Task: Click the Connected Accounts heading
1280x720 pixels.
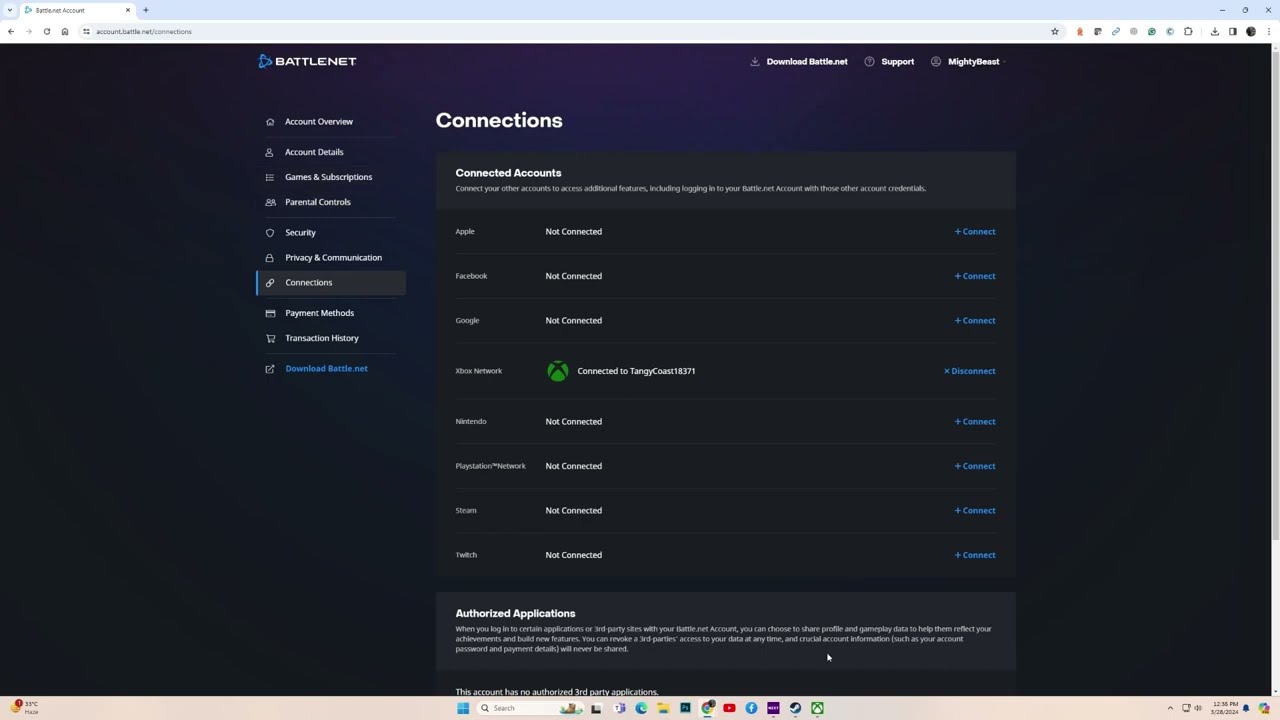Action: [x=508, y=173]
